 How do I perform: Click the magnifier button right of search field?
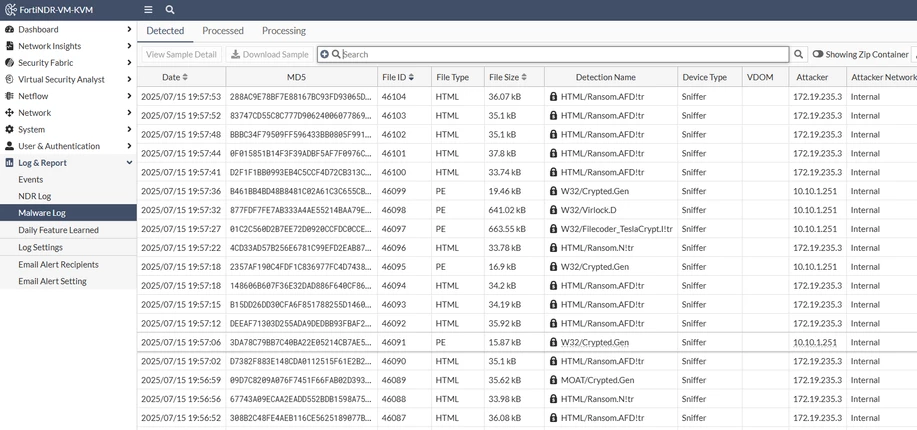798,54
